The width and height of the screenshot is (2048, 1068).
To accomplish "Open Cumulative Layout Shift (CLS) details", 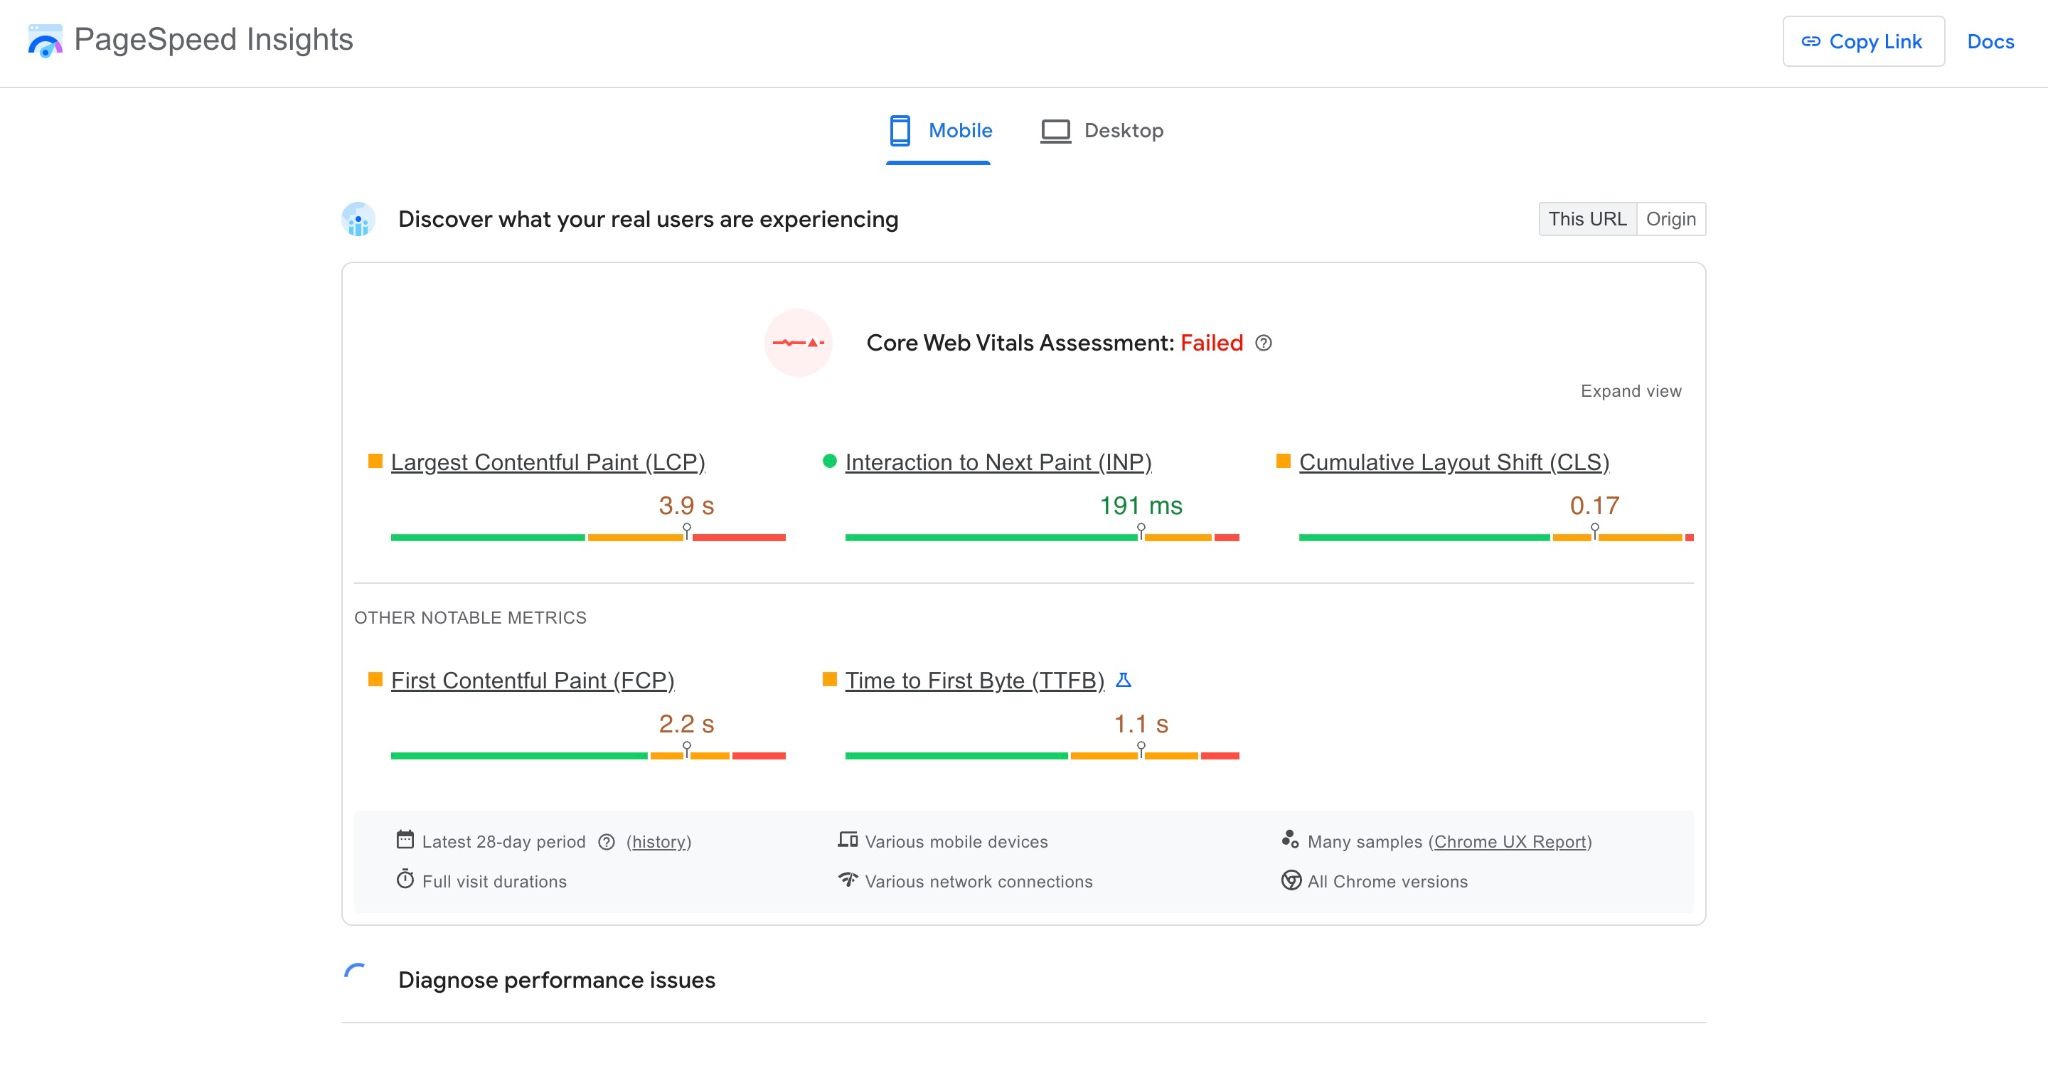I will pyautogui.click(x=1453, y=462).
